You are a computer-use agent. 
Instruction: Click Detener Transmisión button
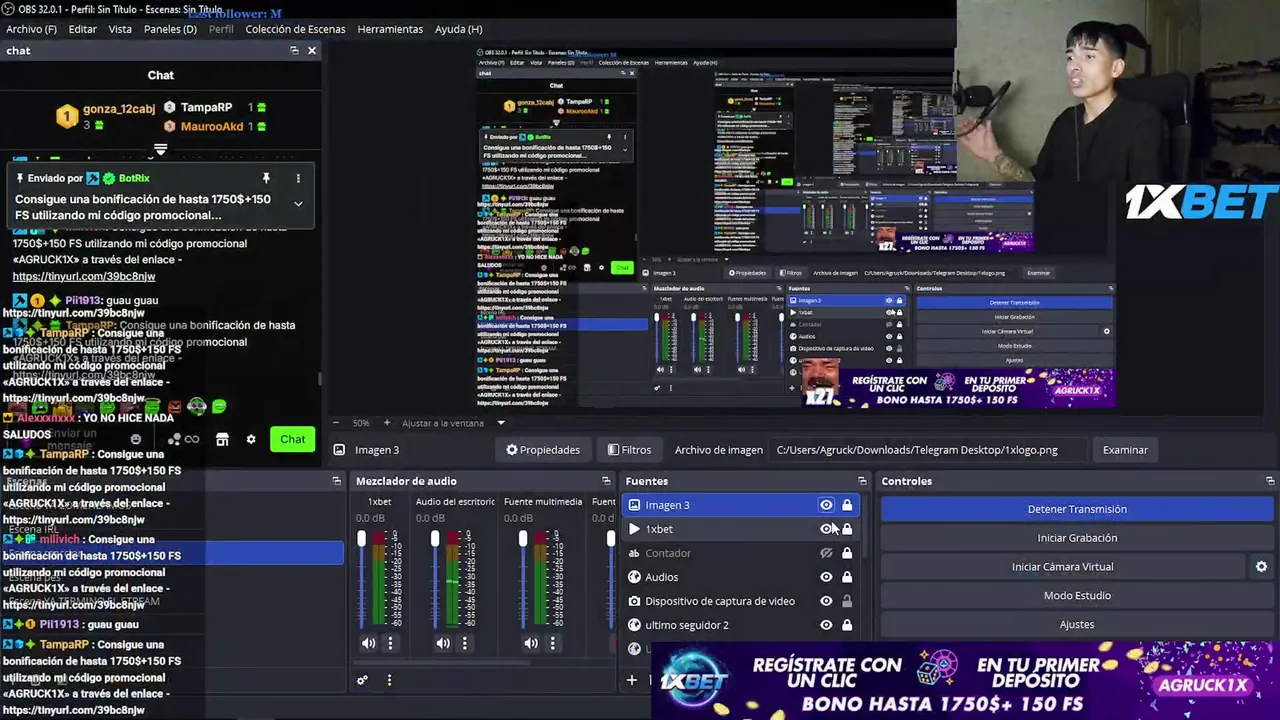[1077, 509]
